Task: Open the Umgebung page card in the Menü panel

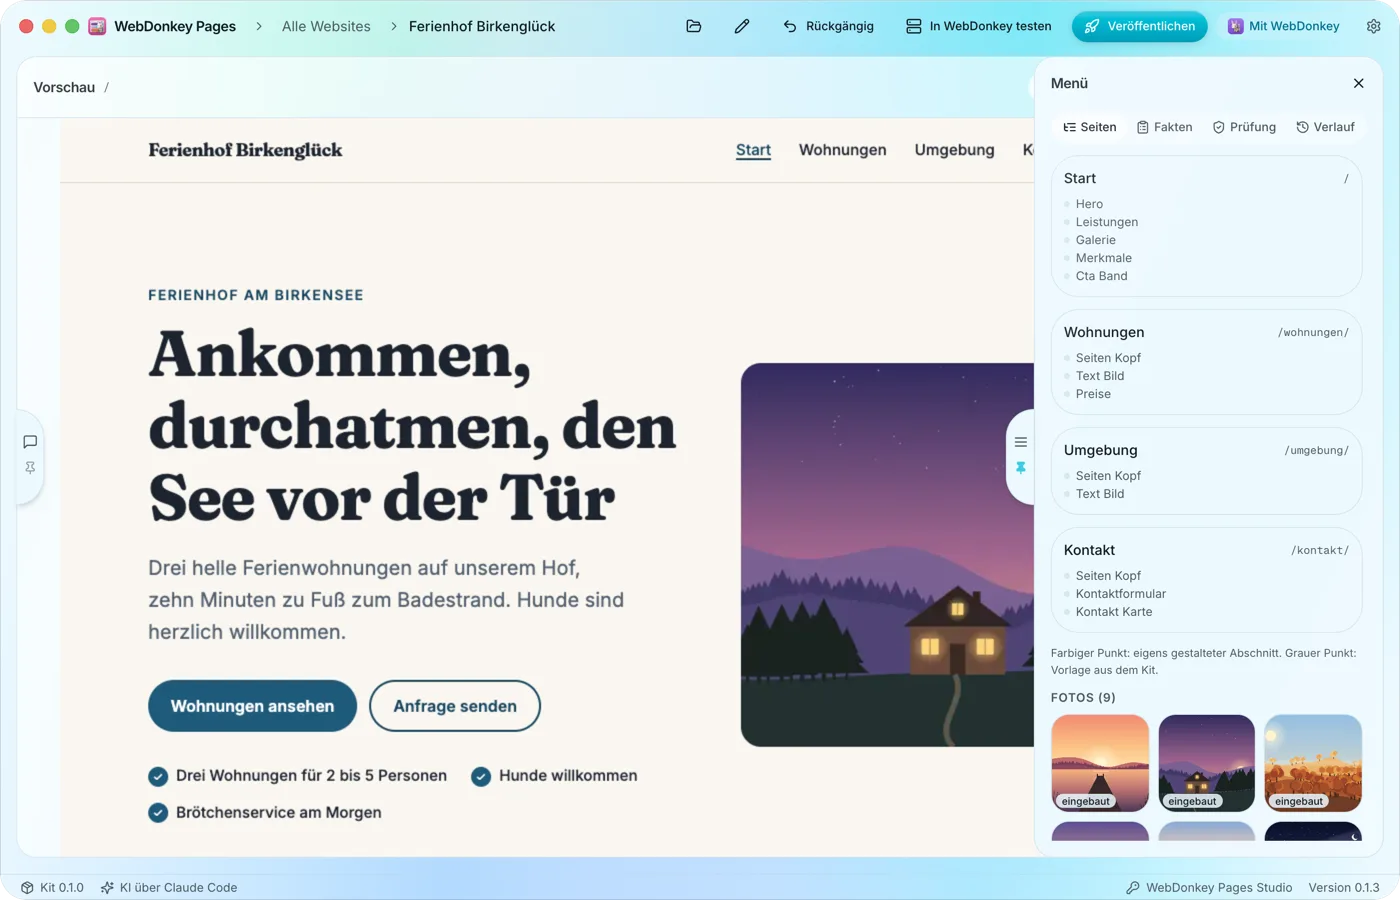Action: 1206,471
